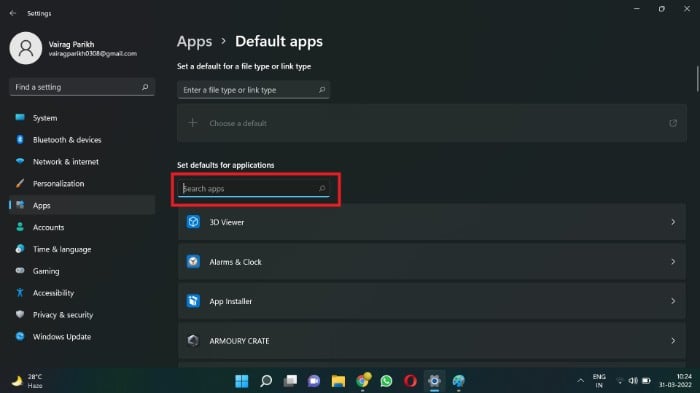Viewport: 700px width, 393px height.
Task: Expand the 3D Viewer row chevron
Action: pyautogui.click(x=673, y=222)
